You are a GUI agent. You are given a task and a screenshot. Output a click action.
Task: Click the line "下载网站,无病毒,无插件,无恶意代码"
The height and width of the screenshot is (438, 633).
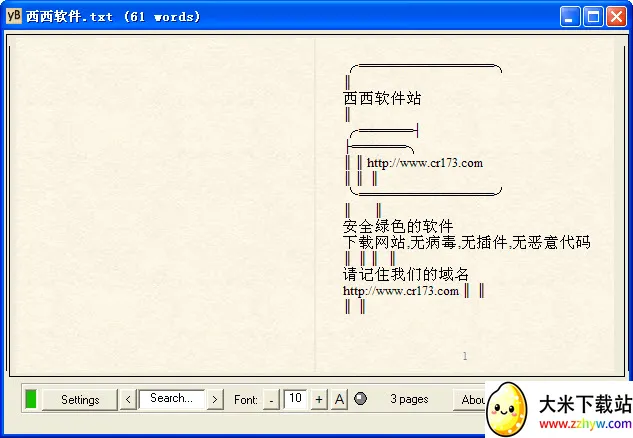pyautogui.click(x=467, y=242)
